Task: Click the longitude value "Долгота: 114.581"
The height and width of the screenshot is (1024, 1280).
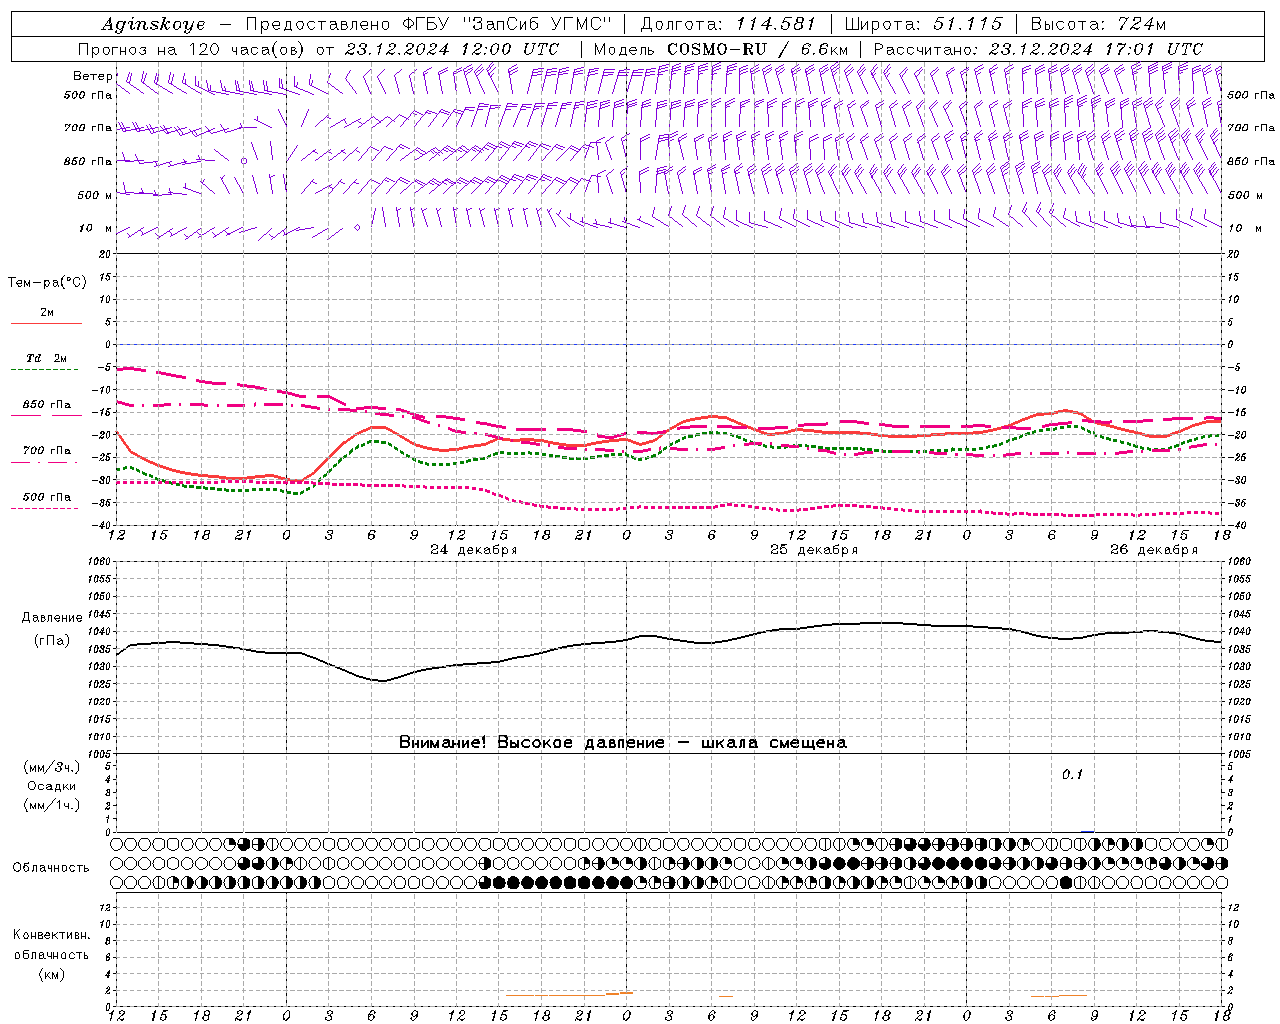Action: (x=728, y=24)
